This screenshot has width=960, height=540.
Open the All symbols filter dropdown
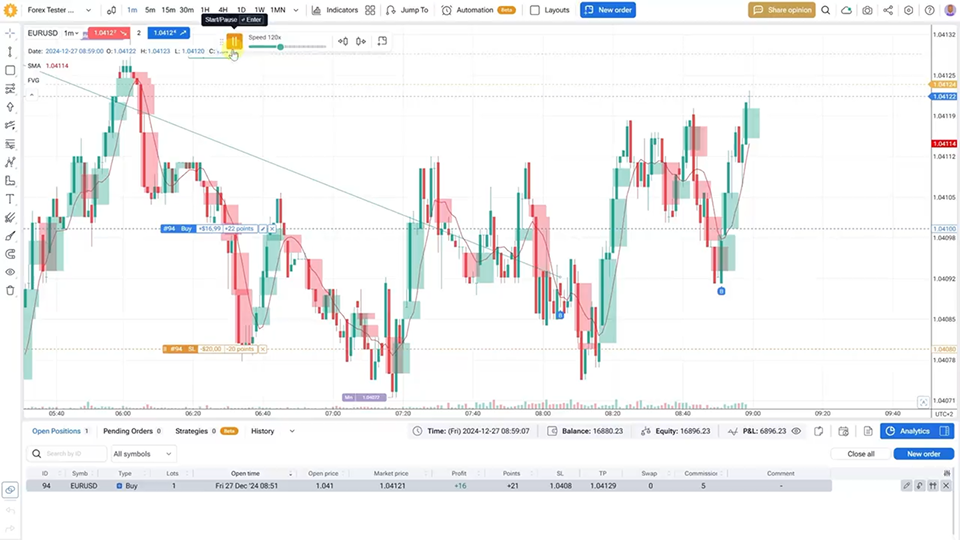point(143,454)
